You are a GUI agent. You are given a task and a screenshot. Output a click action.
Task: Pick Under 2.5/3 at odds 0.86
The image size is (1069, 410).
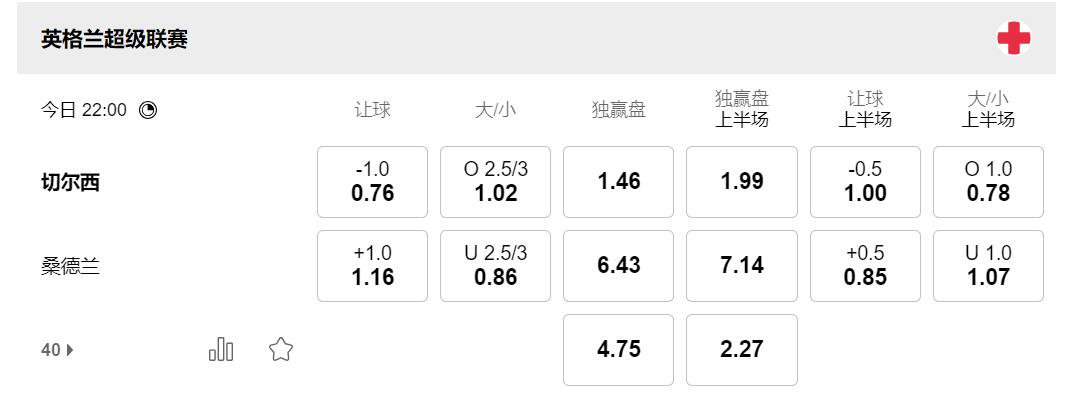point(495,266)
